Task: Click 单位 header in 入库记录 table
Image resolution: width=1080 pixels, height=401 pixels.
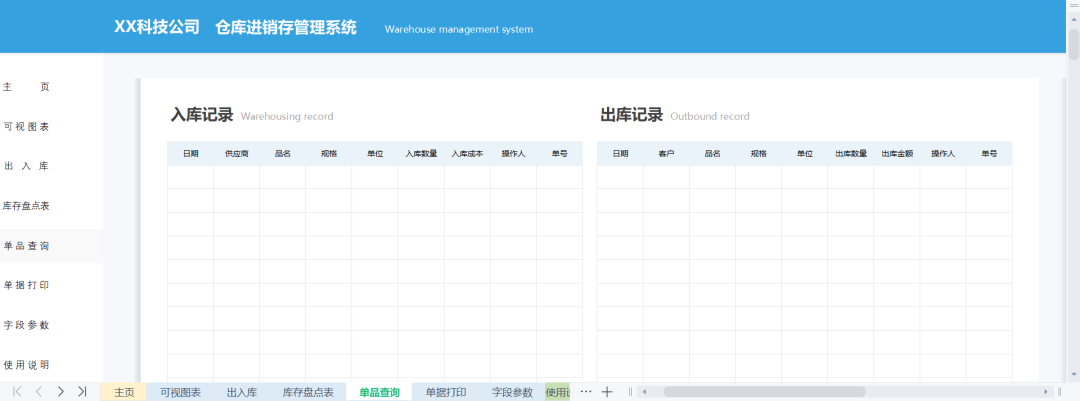Action: coord(375,154)
